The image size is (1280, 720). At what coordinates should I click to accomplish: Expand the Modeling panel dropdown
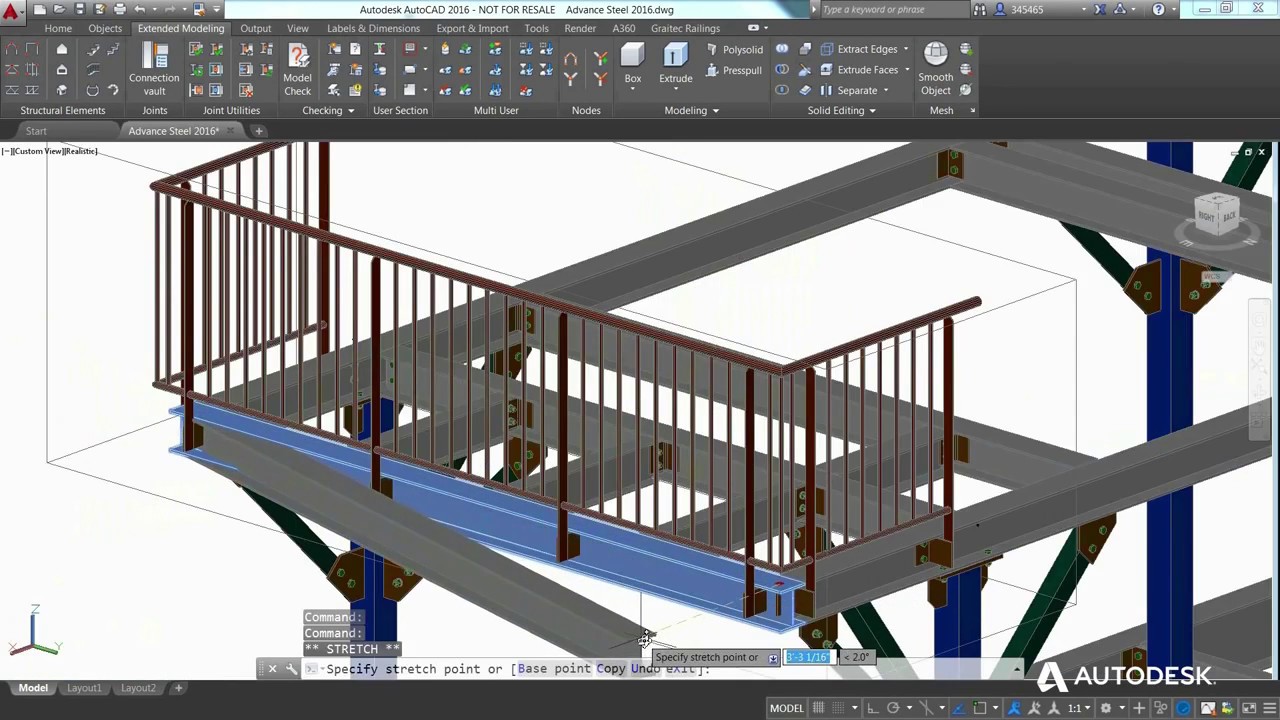click(x=715, y=111)
